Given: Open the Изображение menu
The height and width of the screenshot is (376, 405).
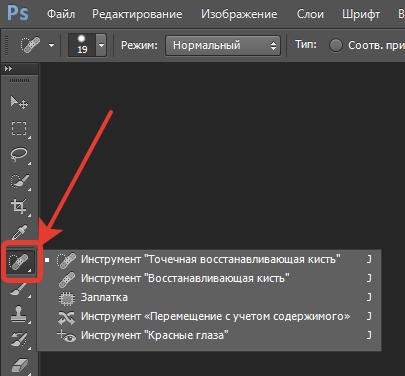Looking at the screenshot, I should (x=239, y=14).
